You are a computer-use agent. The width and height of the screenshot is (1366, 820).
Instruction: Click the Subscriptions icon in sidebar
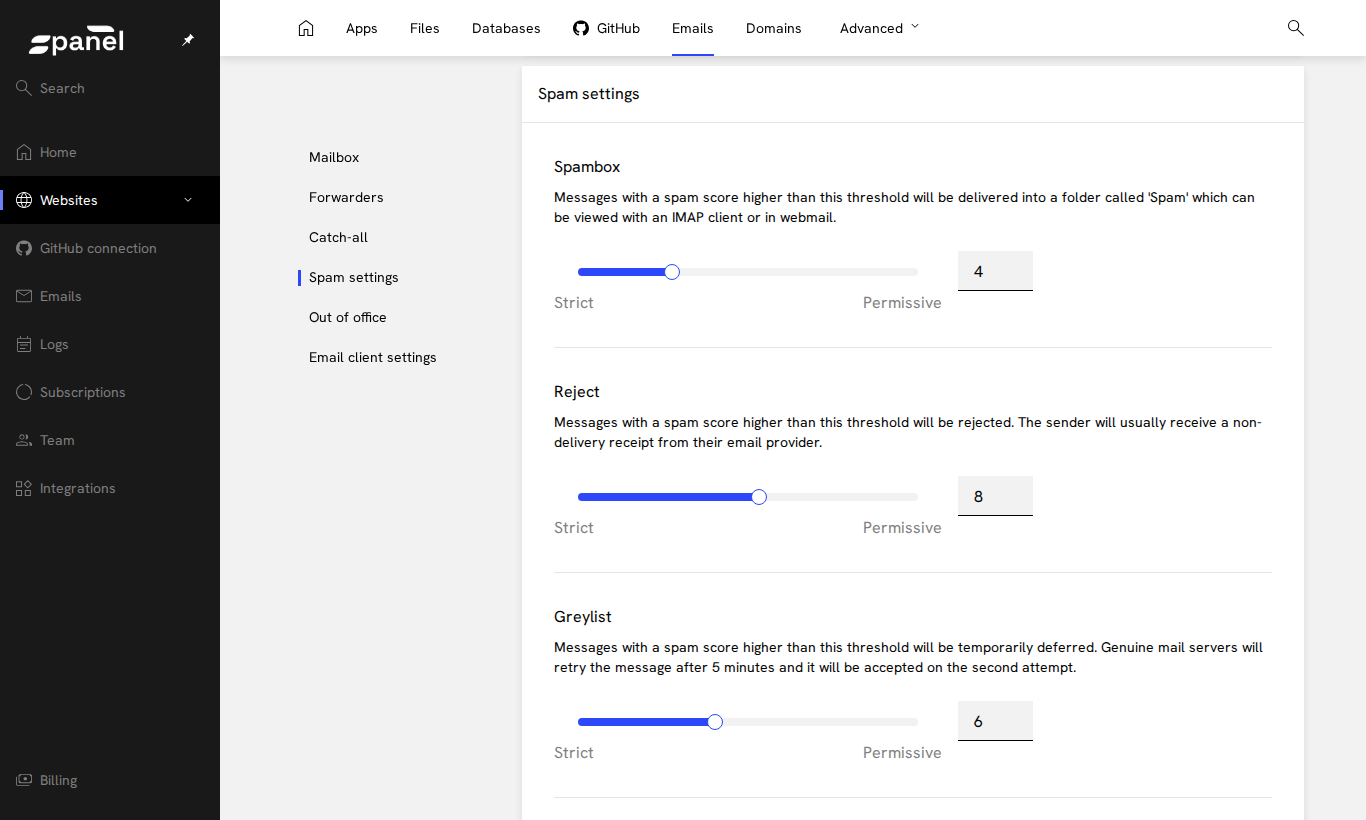click(x=24, y=392)
